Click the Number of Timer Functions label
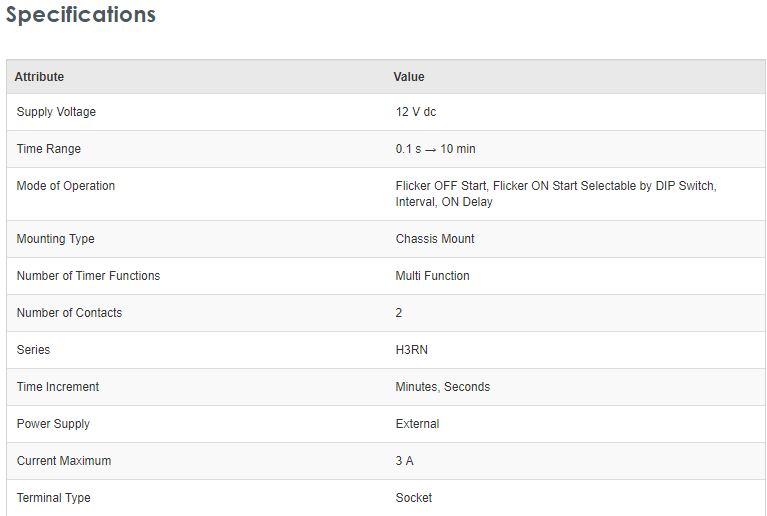The image size is (767, 516). point(88,276)
